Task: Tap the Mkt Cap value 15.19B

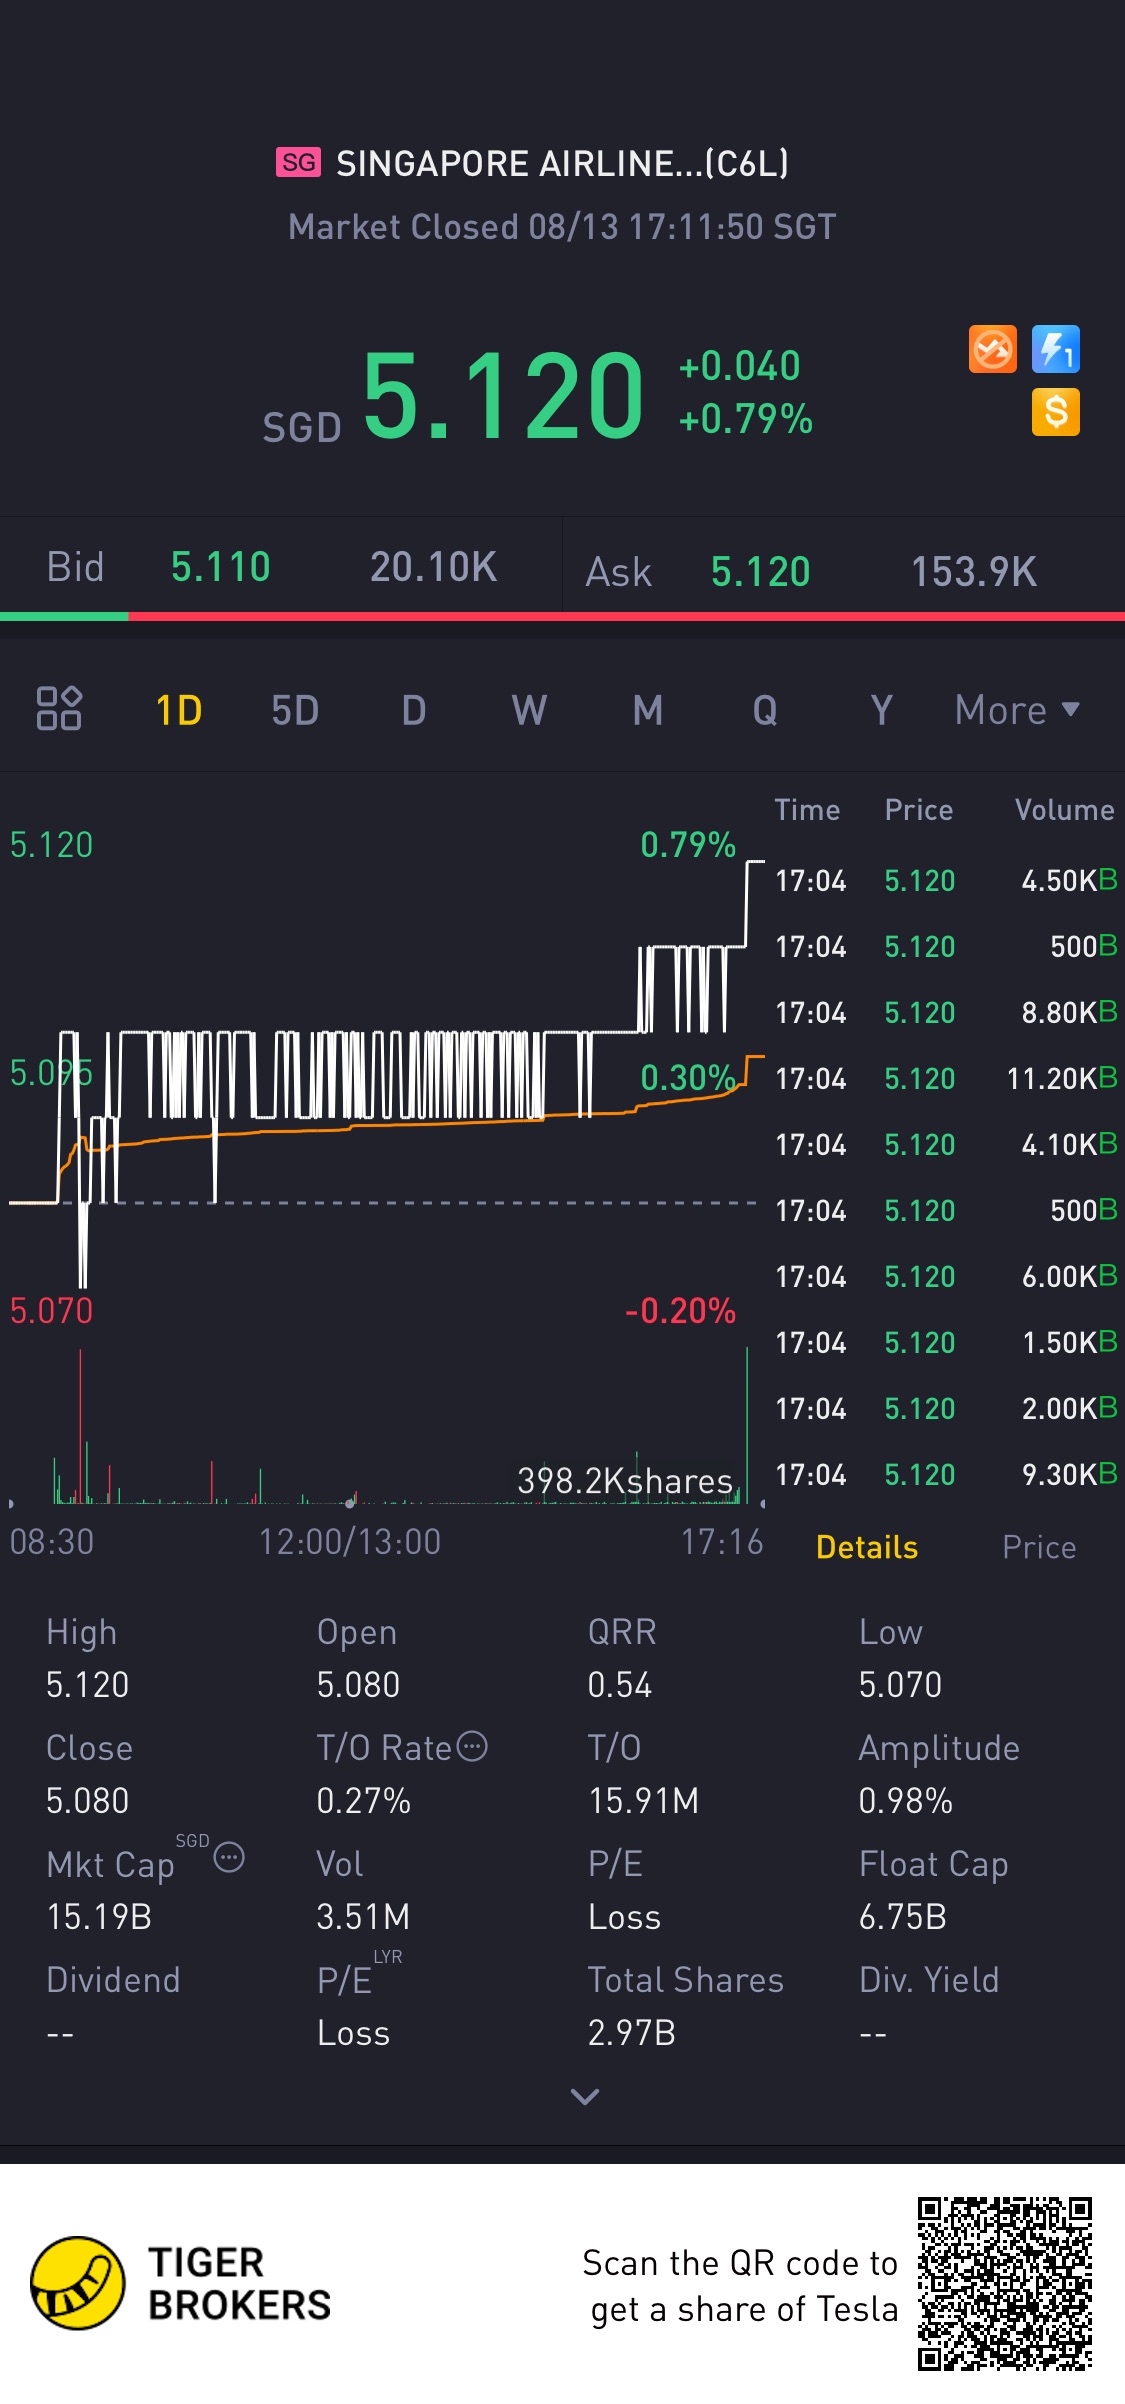Action: click(99, 1917)
